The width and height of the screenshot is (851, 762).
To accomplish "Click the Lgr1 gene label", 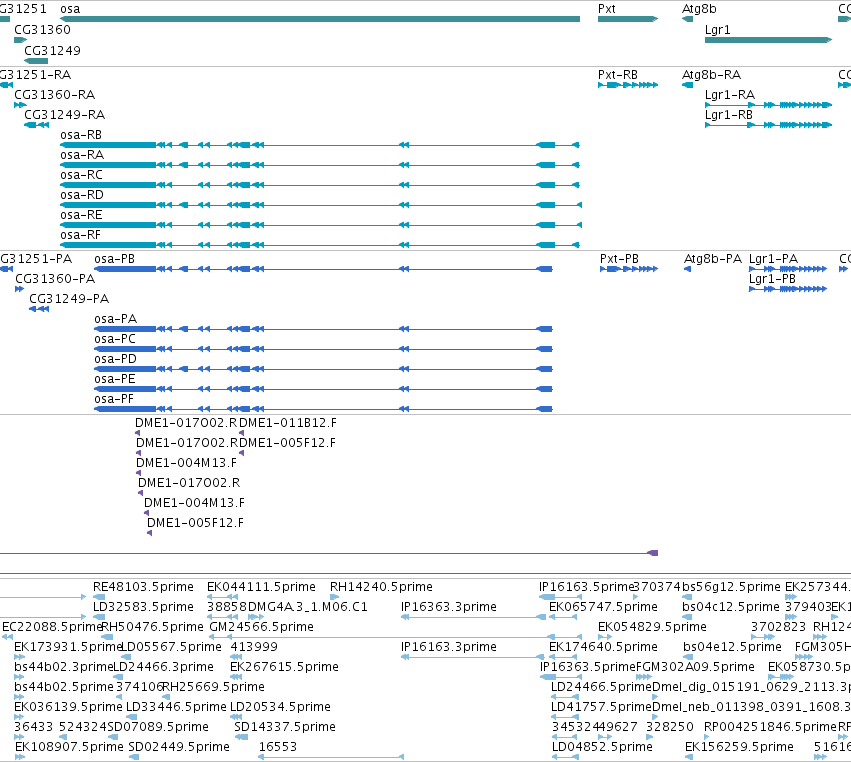I will 717,30.
